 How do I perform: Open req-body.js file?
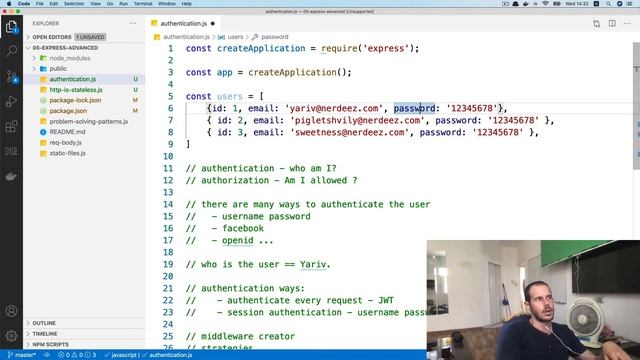point(84,142)
